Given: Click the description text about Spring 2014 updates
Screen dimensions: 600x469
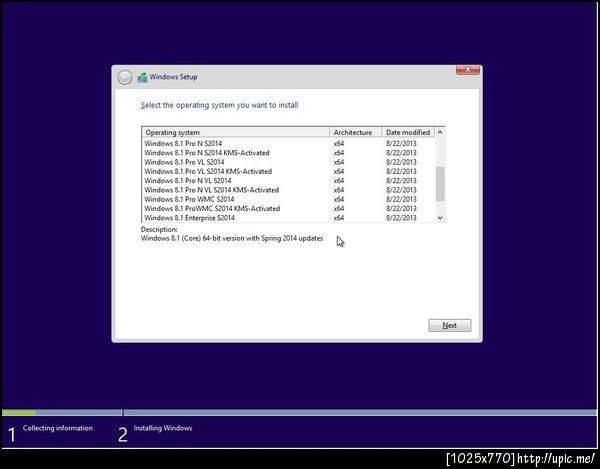Looking at the screenshot, I should (232, 238).
